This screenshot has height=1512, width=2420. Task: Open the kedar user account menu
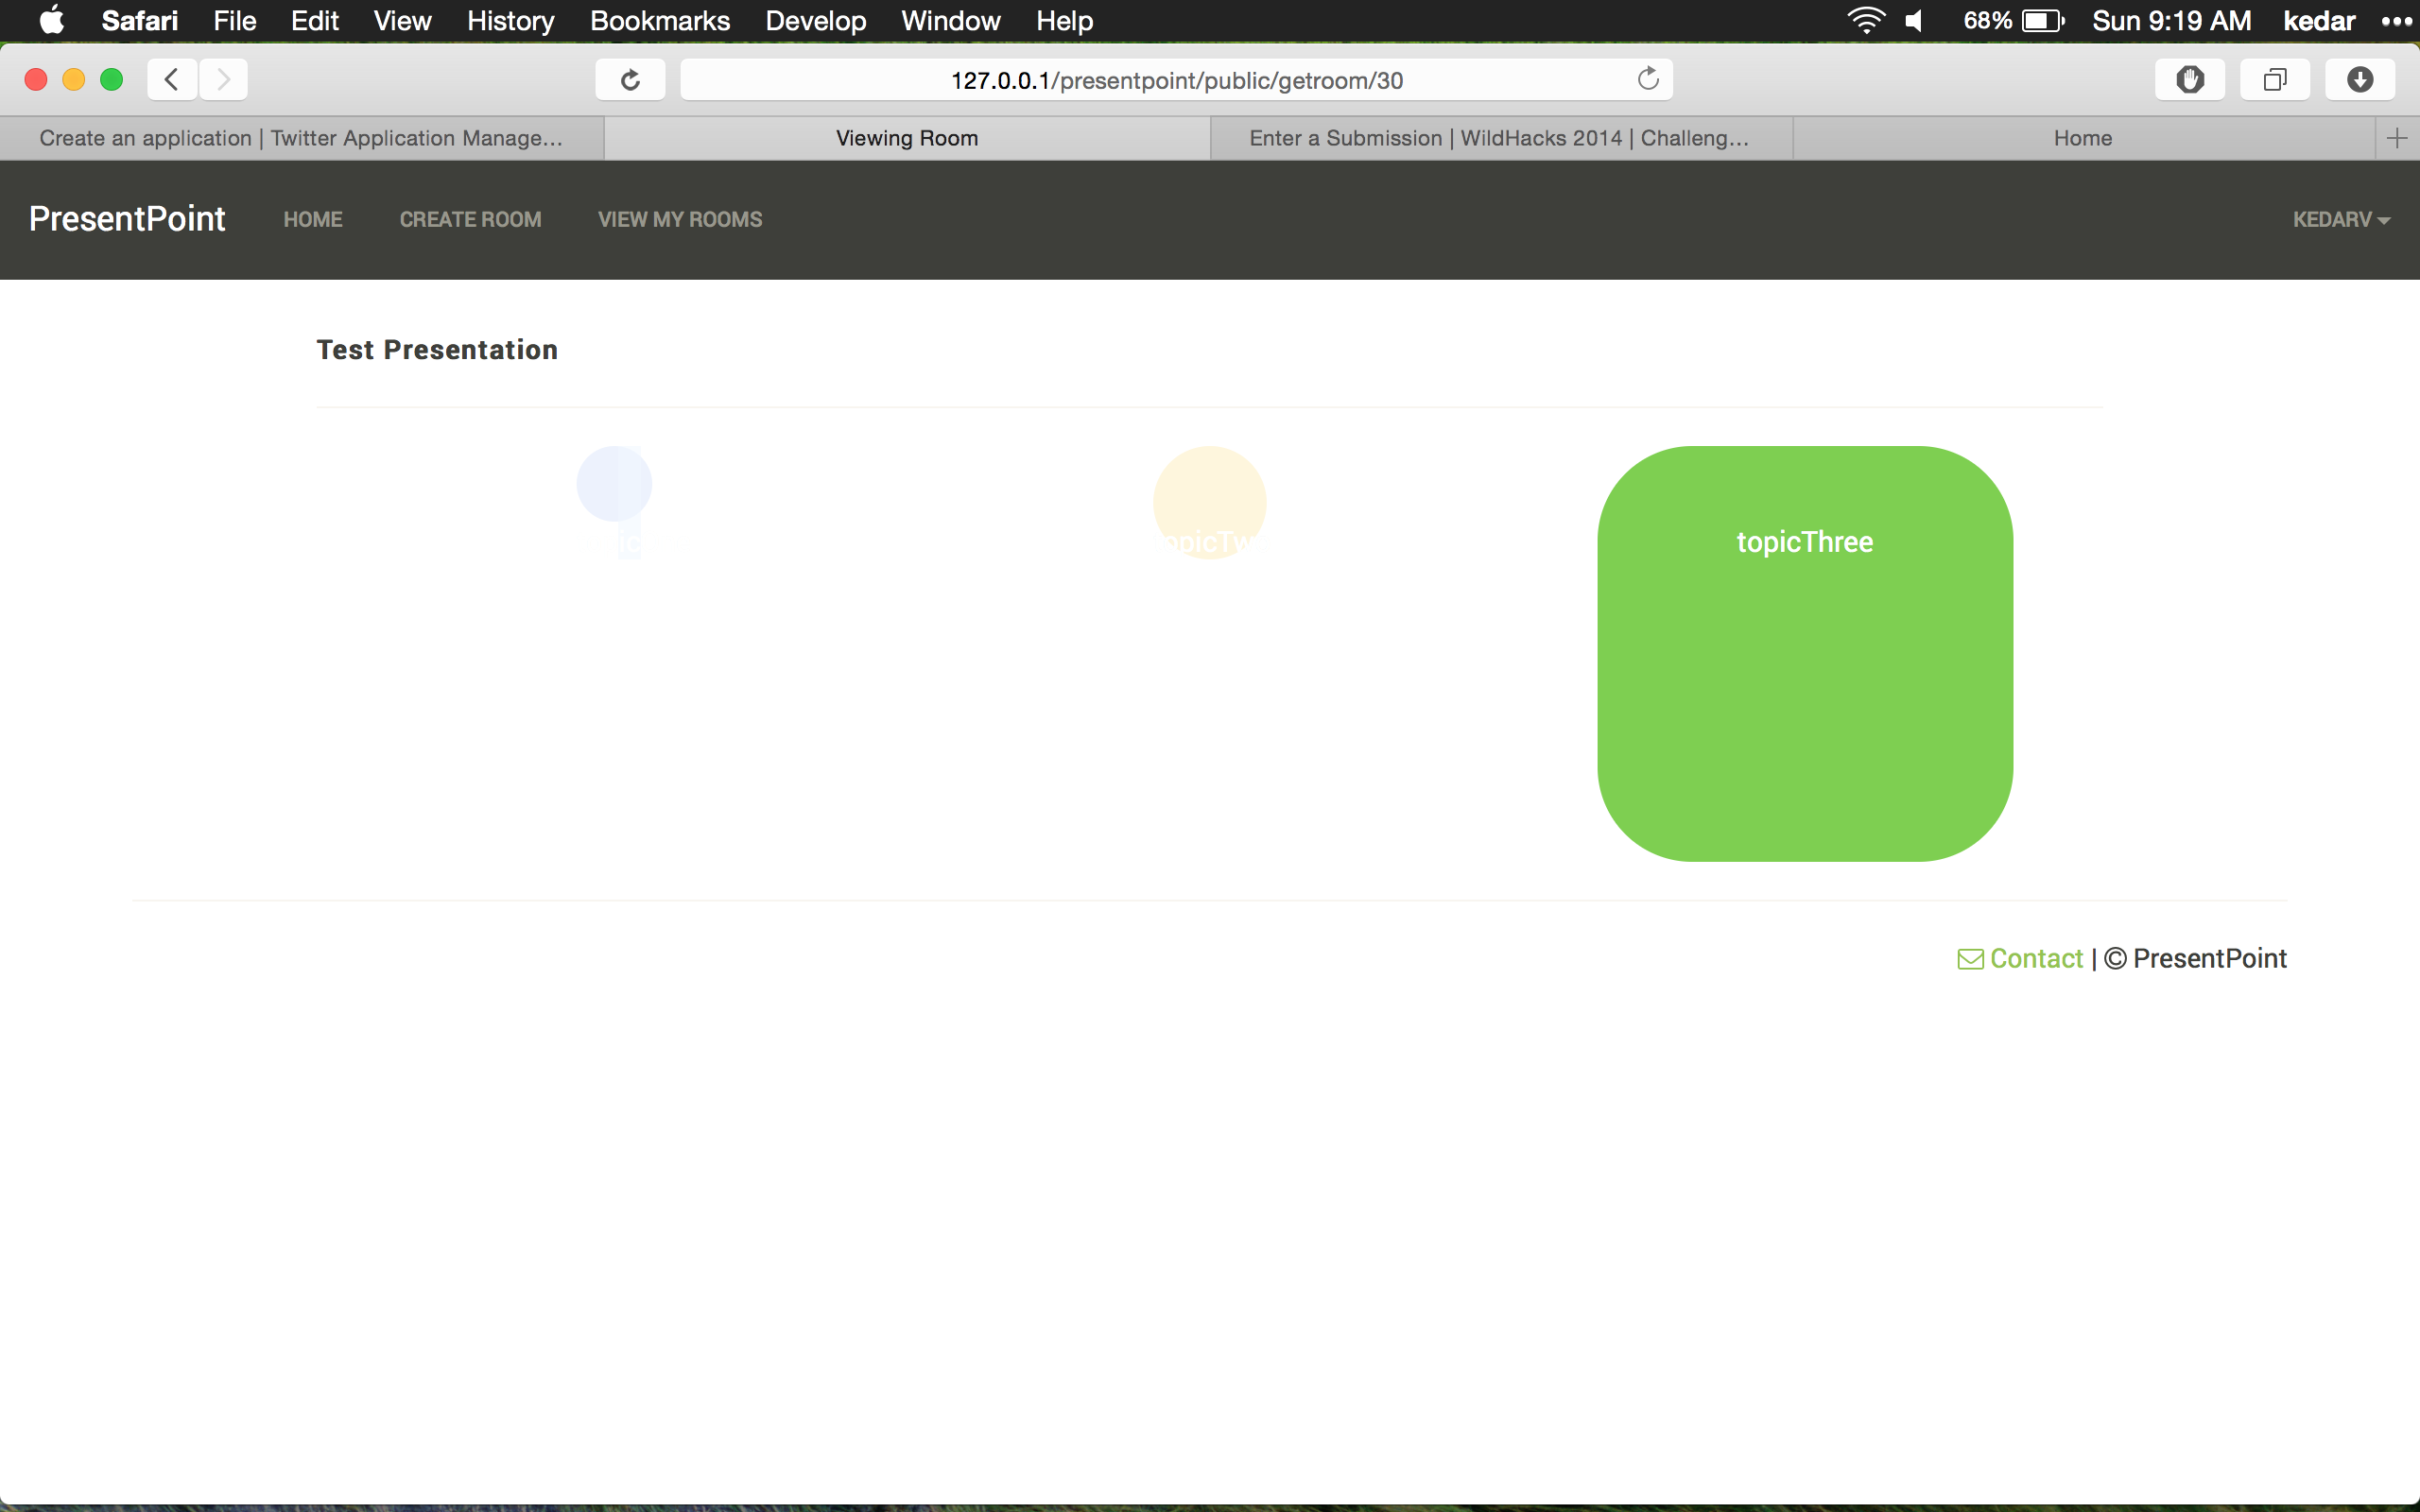point(2318,21)
